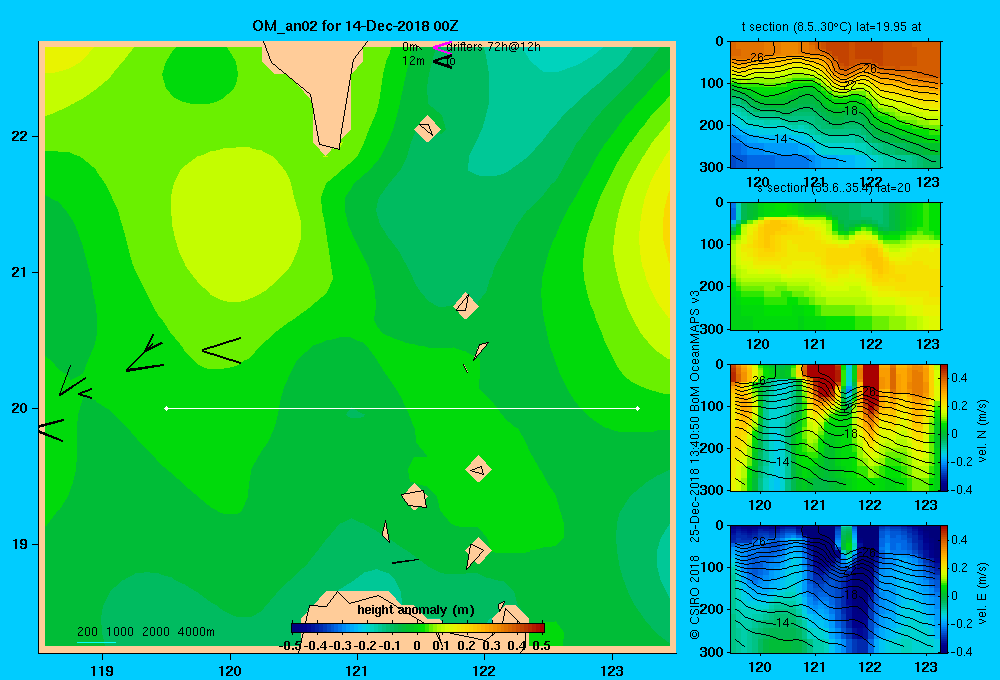Image resolution: width=1000 pixels, height=680 pixels.
Task: Click the narrow island near 121.2E, 19.1N
Action: [x=386, y=531]
